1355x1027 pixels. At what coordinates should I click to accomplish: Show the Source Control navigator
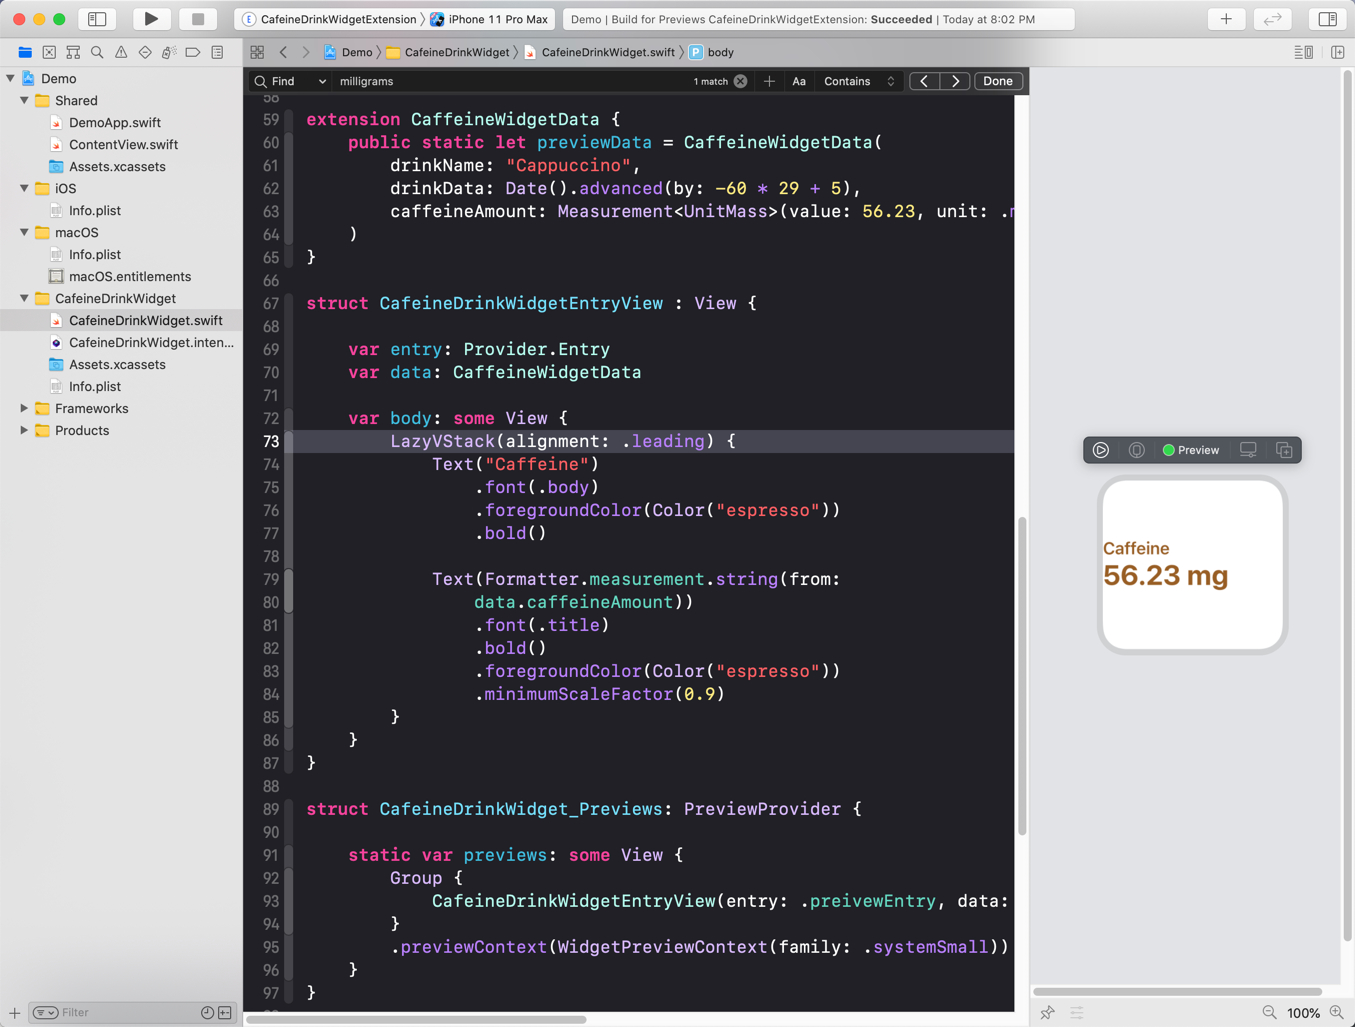(49, 52)
